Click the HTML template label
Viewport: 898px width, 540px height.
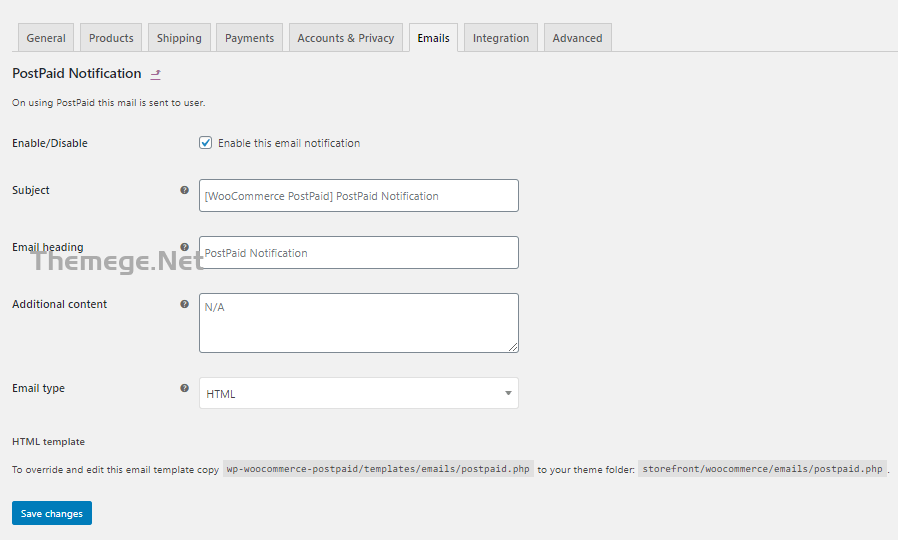[x=48, y=442]
